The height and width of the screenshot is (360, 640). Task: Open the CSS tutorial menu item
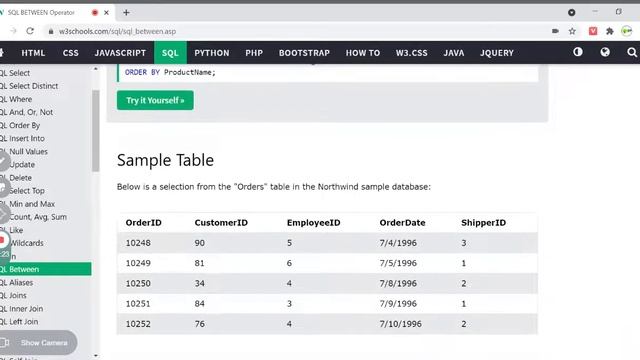(71, 53)
